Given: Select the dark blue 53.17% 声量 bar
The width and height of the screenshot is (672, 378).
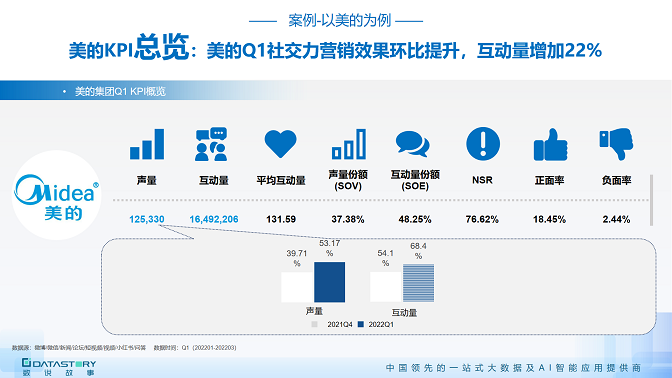Looking at the screenshot, I should tap(330, 282).
